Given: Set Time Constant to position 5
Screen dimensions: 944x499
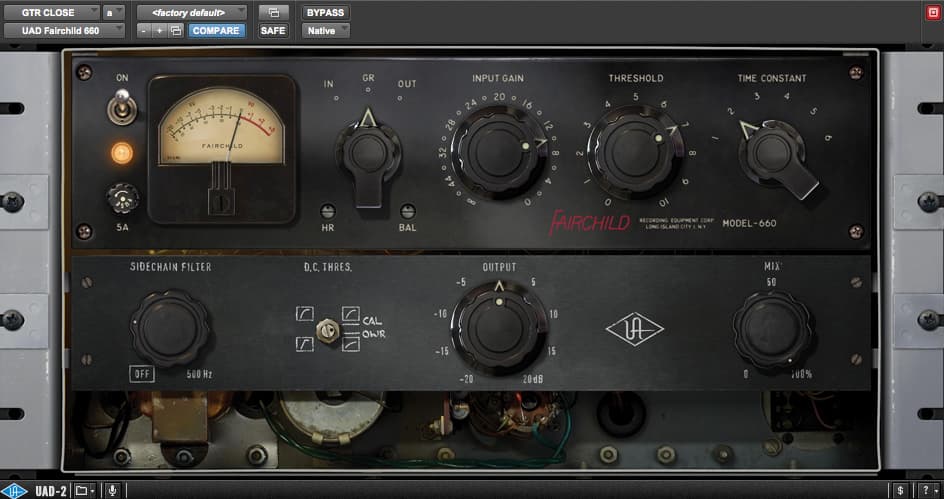Looking at the screenshot, I should 814,111.
